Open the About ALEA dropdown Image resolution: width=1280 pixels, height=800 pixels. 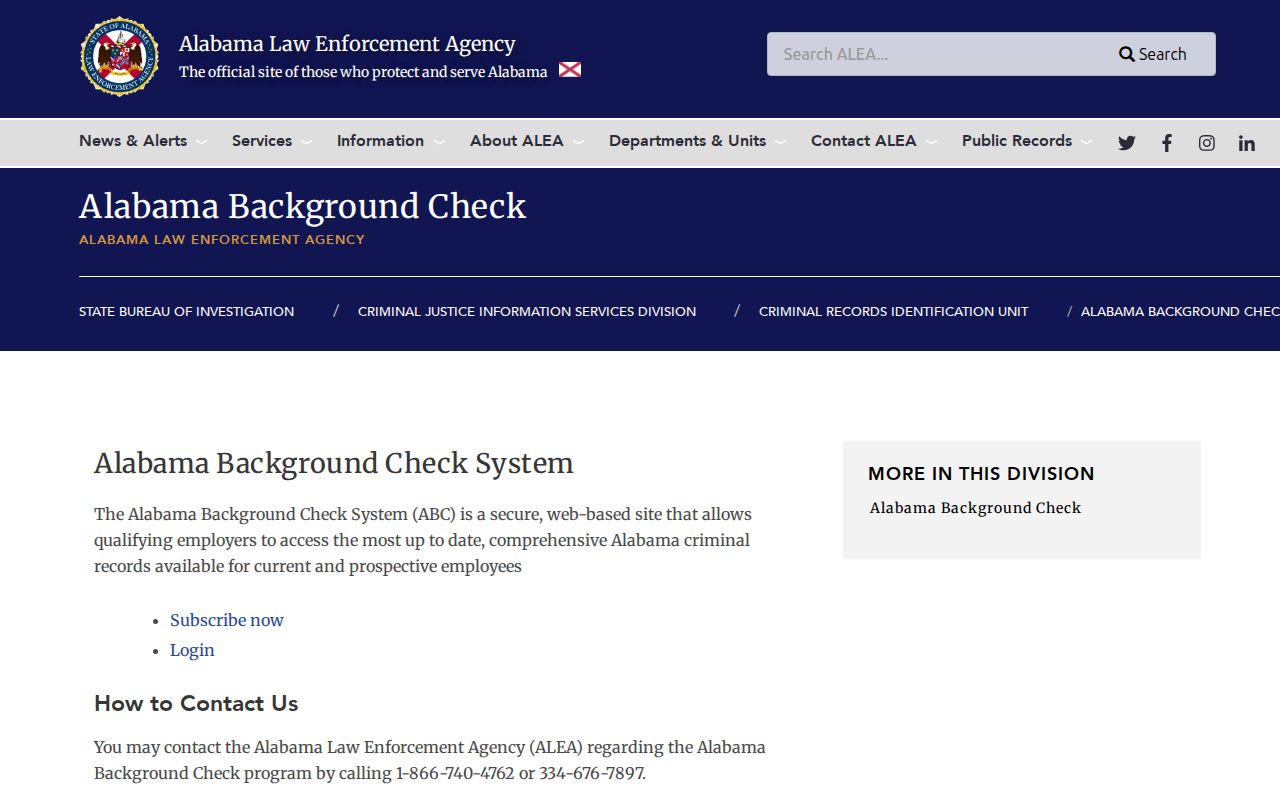point(527,141)
